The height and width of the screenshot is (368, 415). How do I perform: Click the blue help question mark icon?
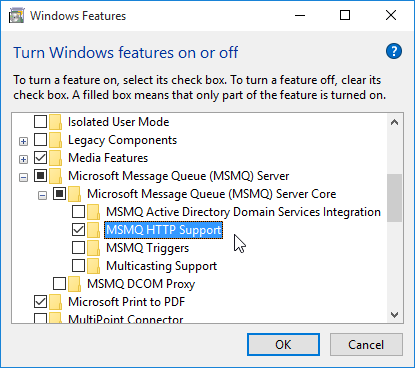[x=394, y=51]
